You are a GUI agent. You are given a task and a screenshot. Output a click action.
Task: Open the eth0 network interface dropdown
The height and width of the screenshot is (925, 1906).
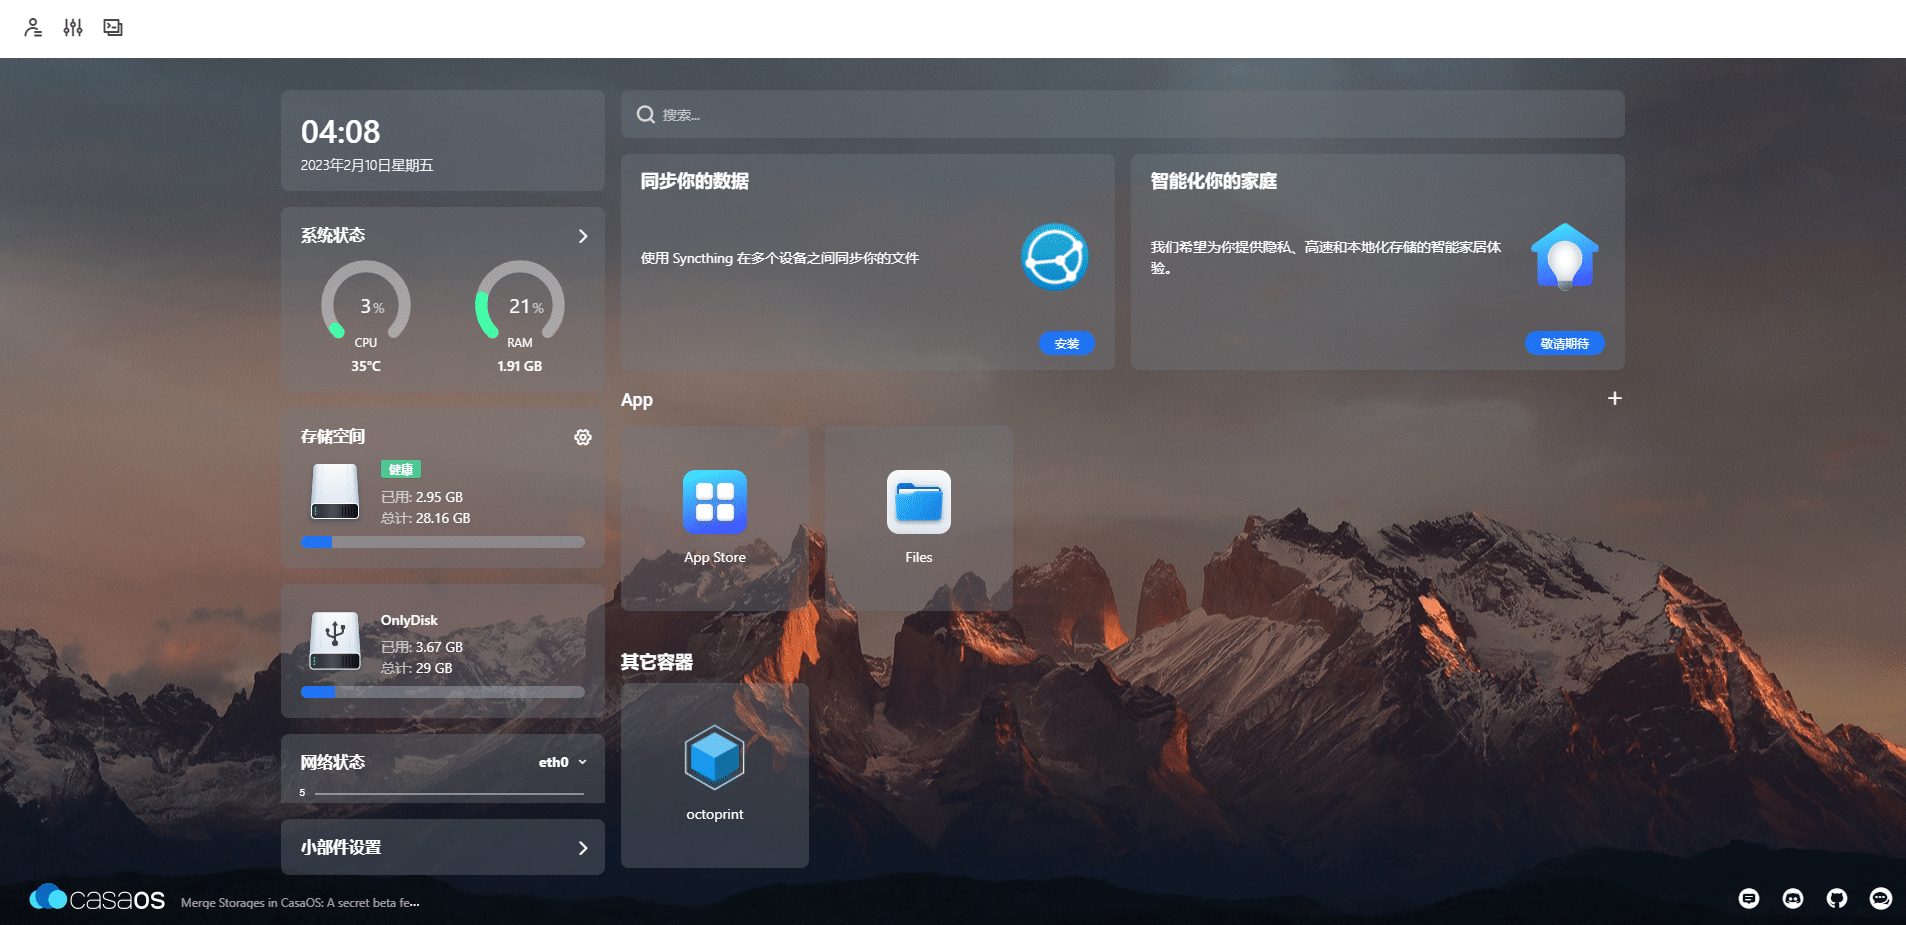pos(563,762)
